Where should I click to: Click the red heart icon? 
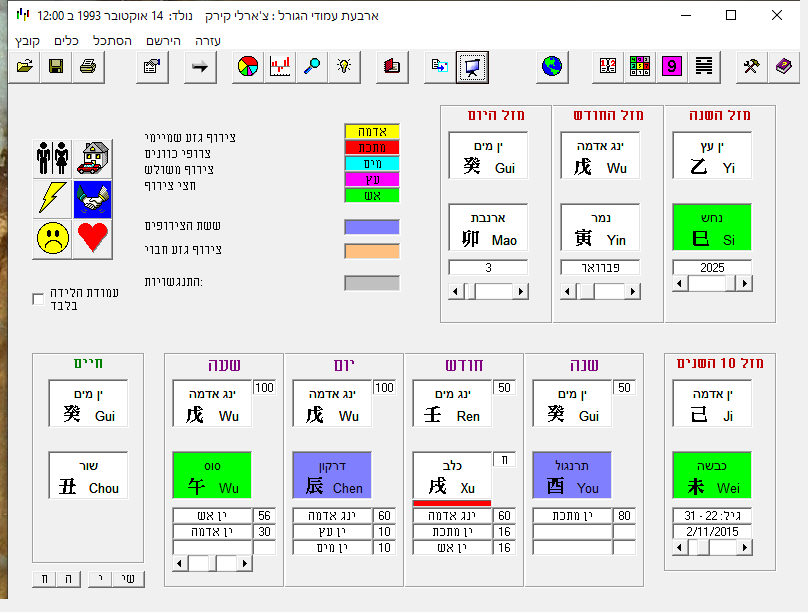(92, 238)
